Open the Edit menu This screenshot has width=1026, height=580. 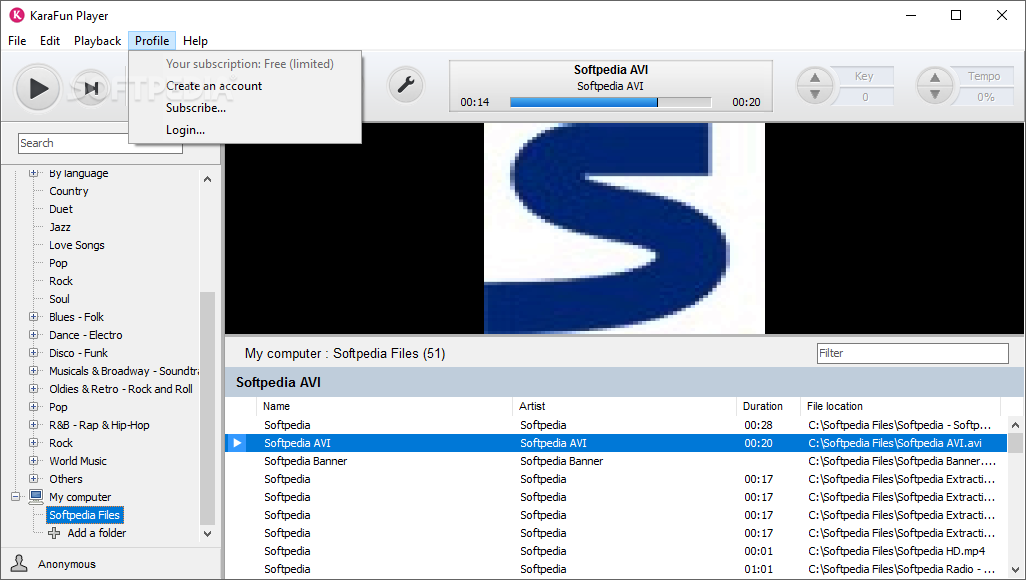pos(50,41)
